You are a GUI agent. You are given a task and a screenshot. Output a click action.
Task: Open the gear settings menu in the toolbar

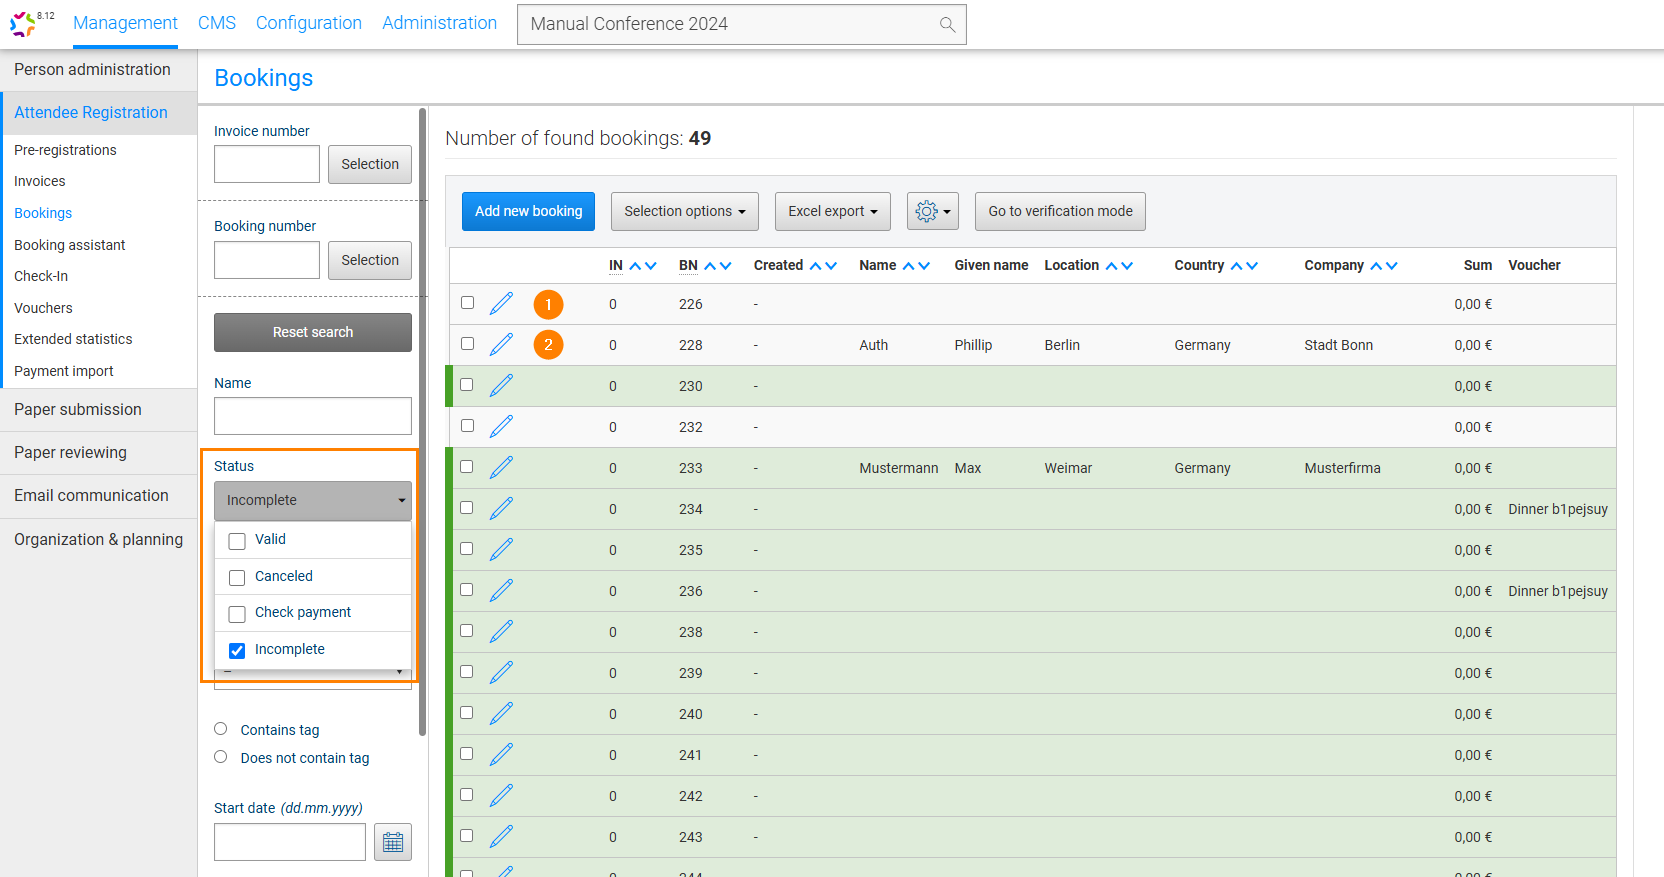(x=932, y=212)
